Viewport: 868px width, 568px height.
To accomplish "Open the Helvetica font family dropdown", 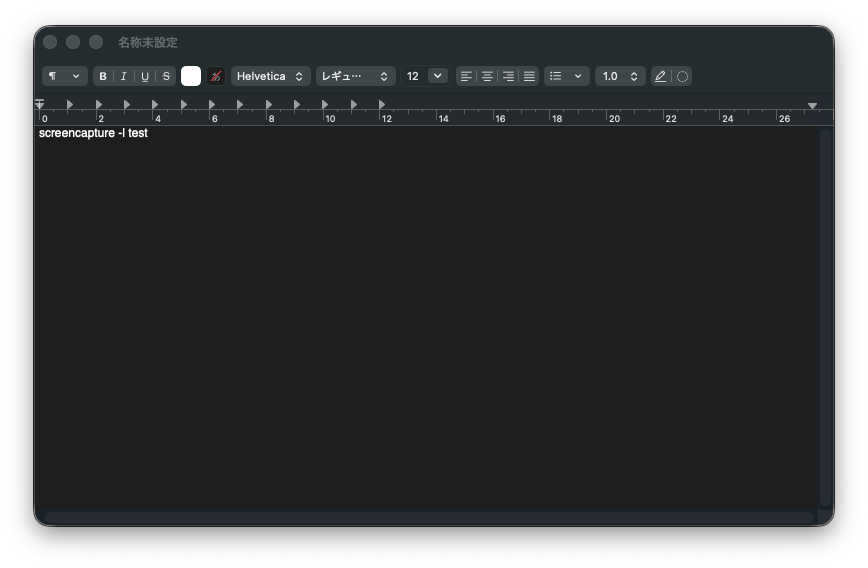I will [271, 76].
